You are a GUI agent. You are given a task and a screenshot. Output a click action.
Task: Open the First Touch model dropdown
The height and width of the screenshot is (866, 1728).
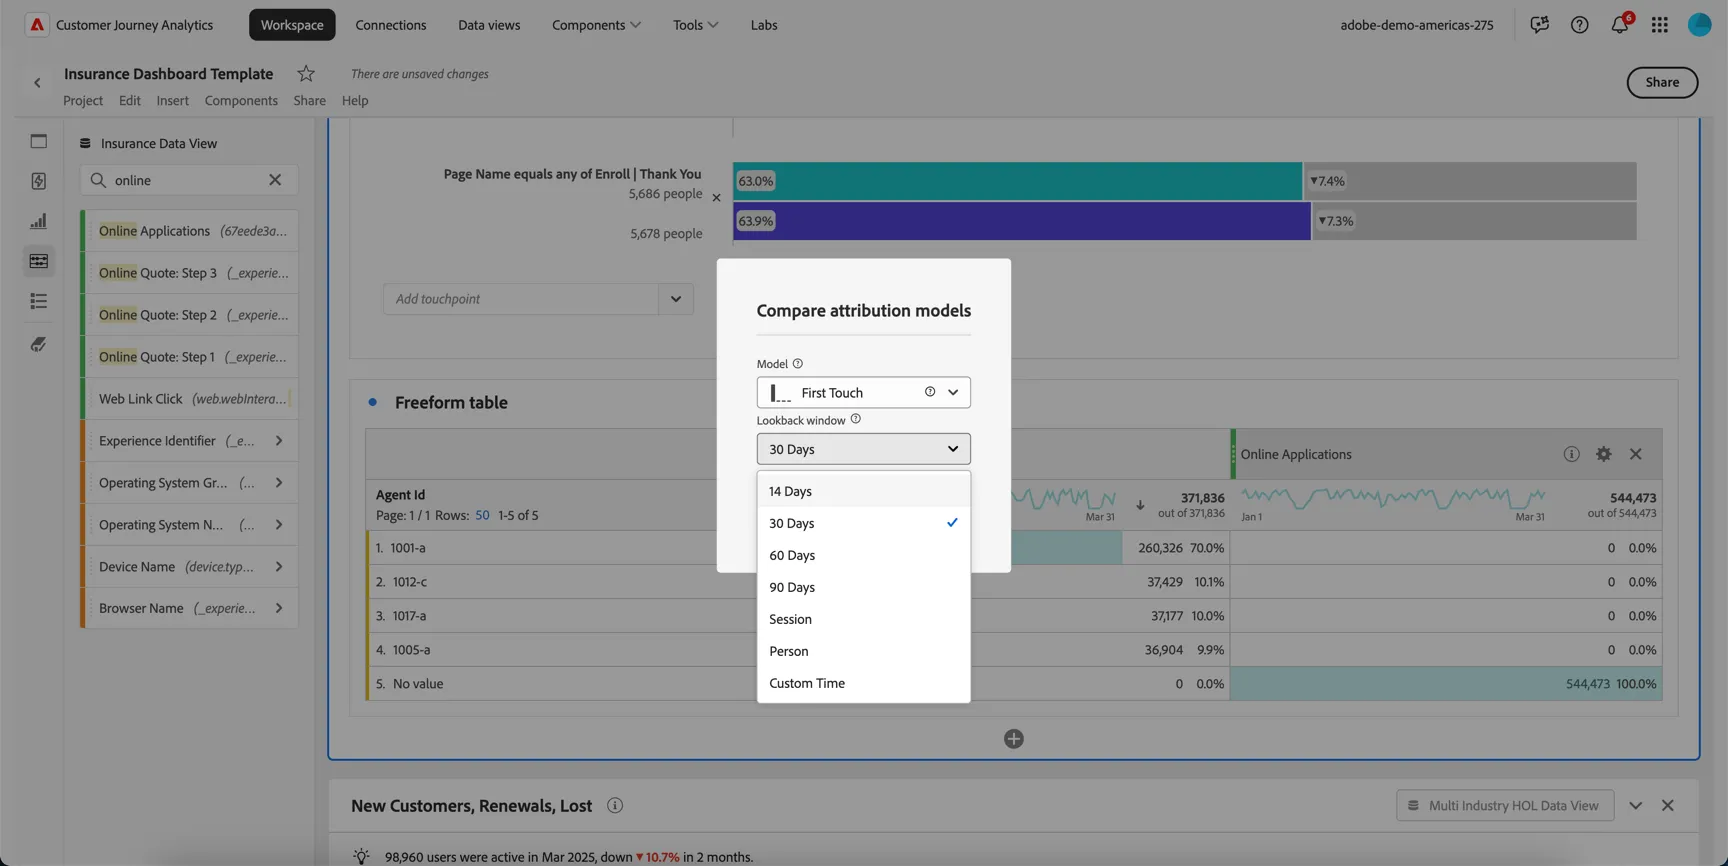click(x=864, y=392)
